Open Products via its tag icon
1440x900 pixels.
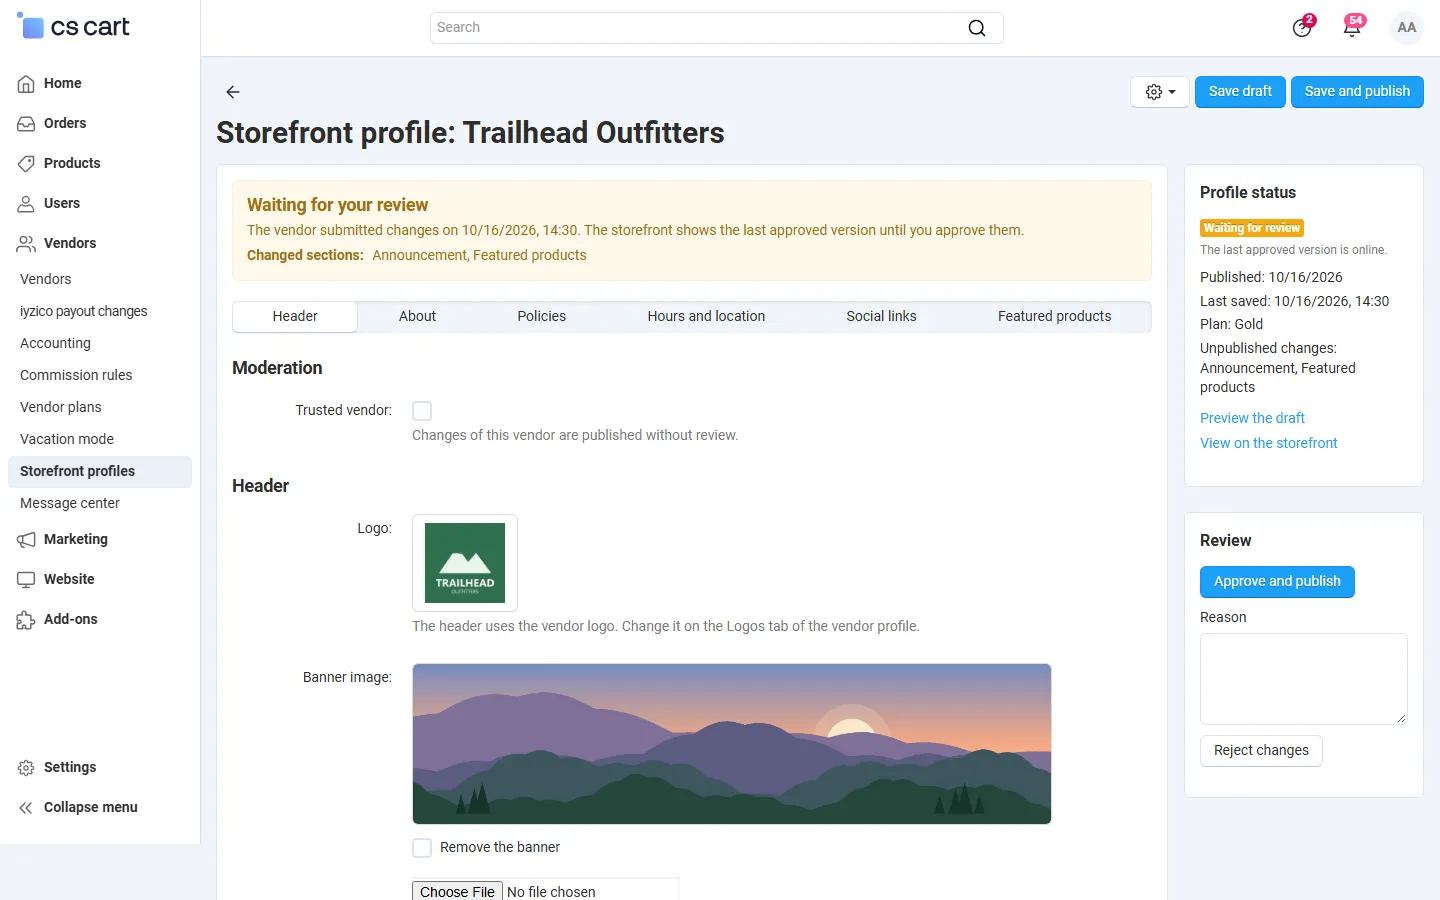26,164
